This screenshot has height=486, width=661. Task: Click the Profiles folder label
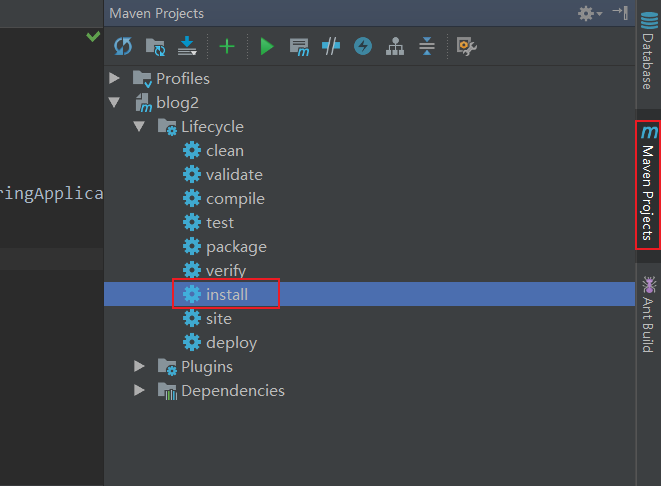[183, 79]
